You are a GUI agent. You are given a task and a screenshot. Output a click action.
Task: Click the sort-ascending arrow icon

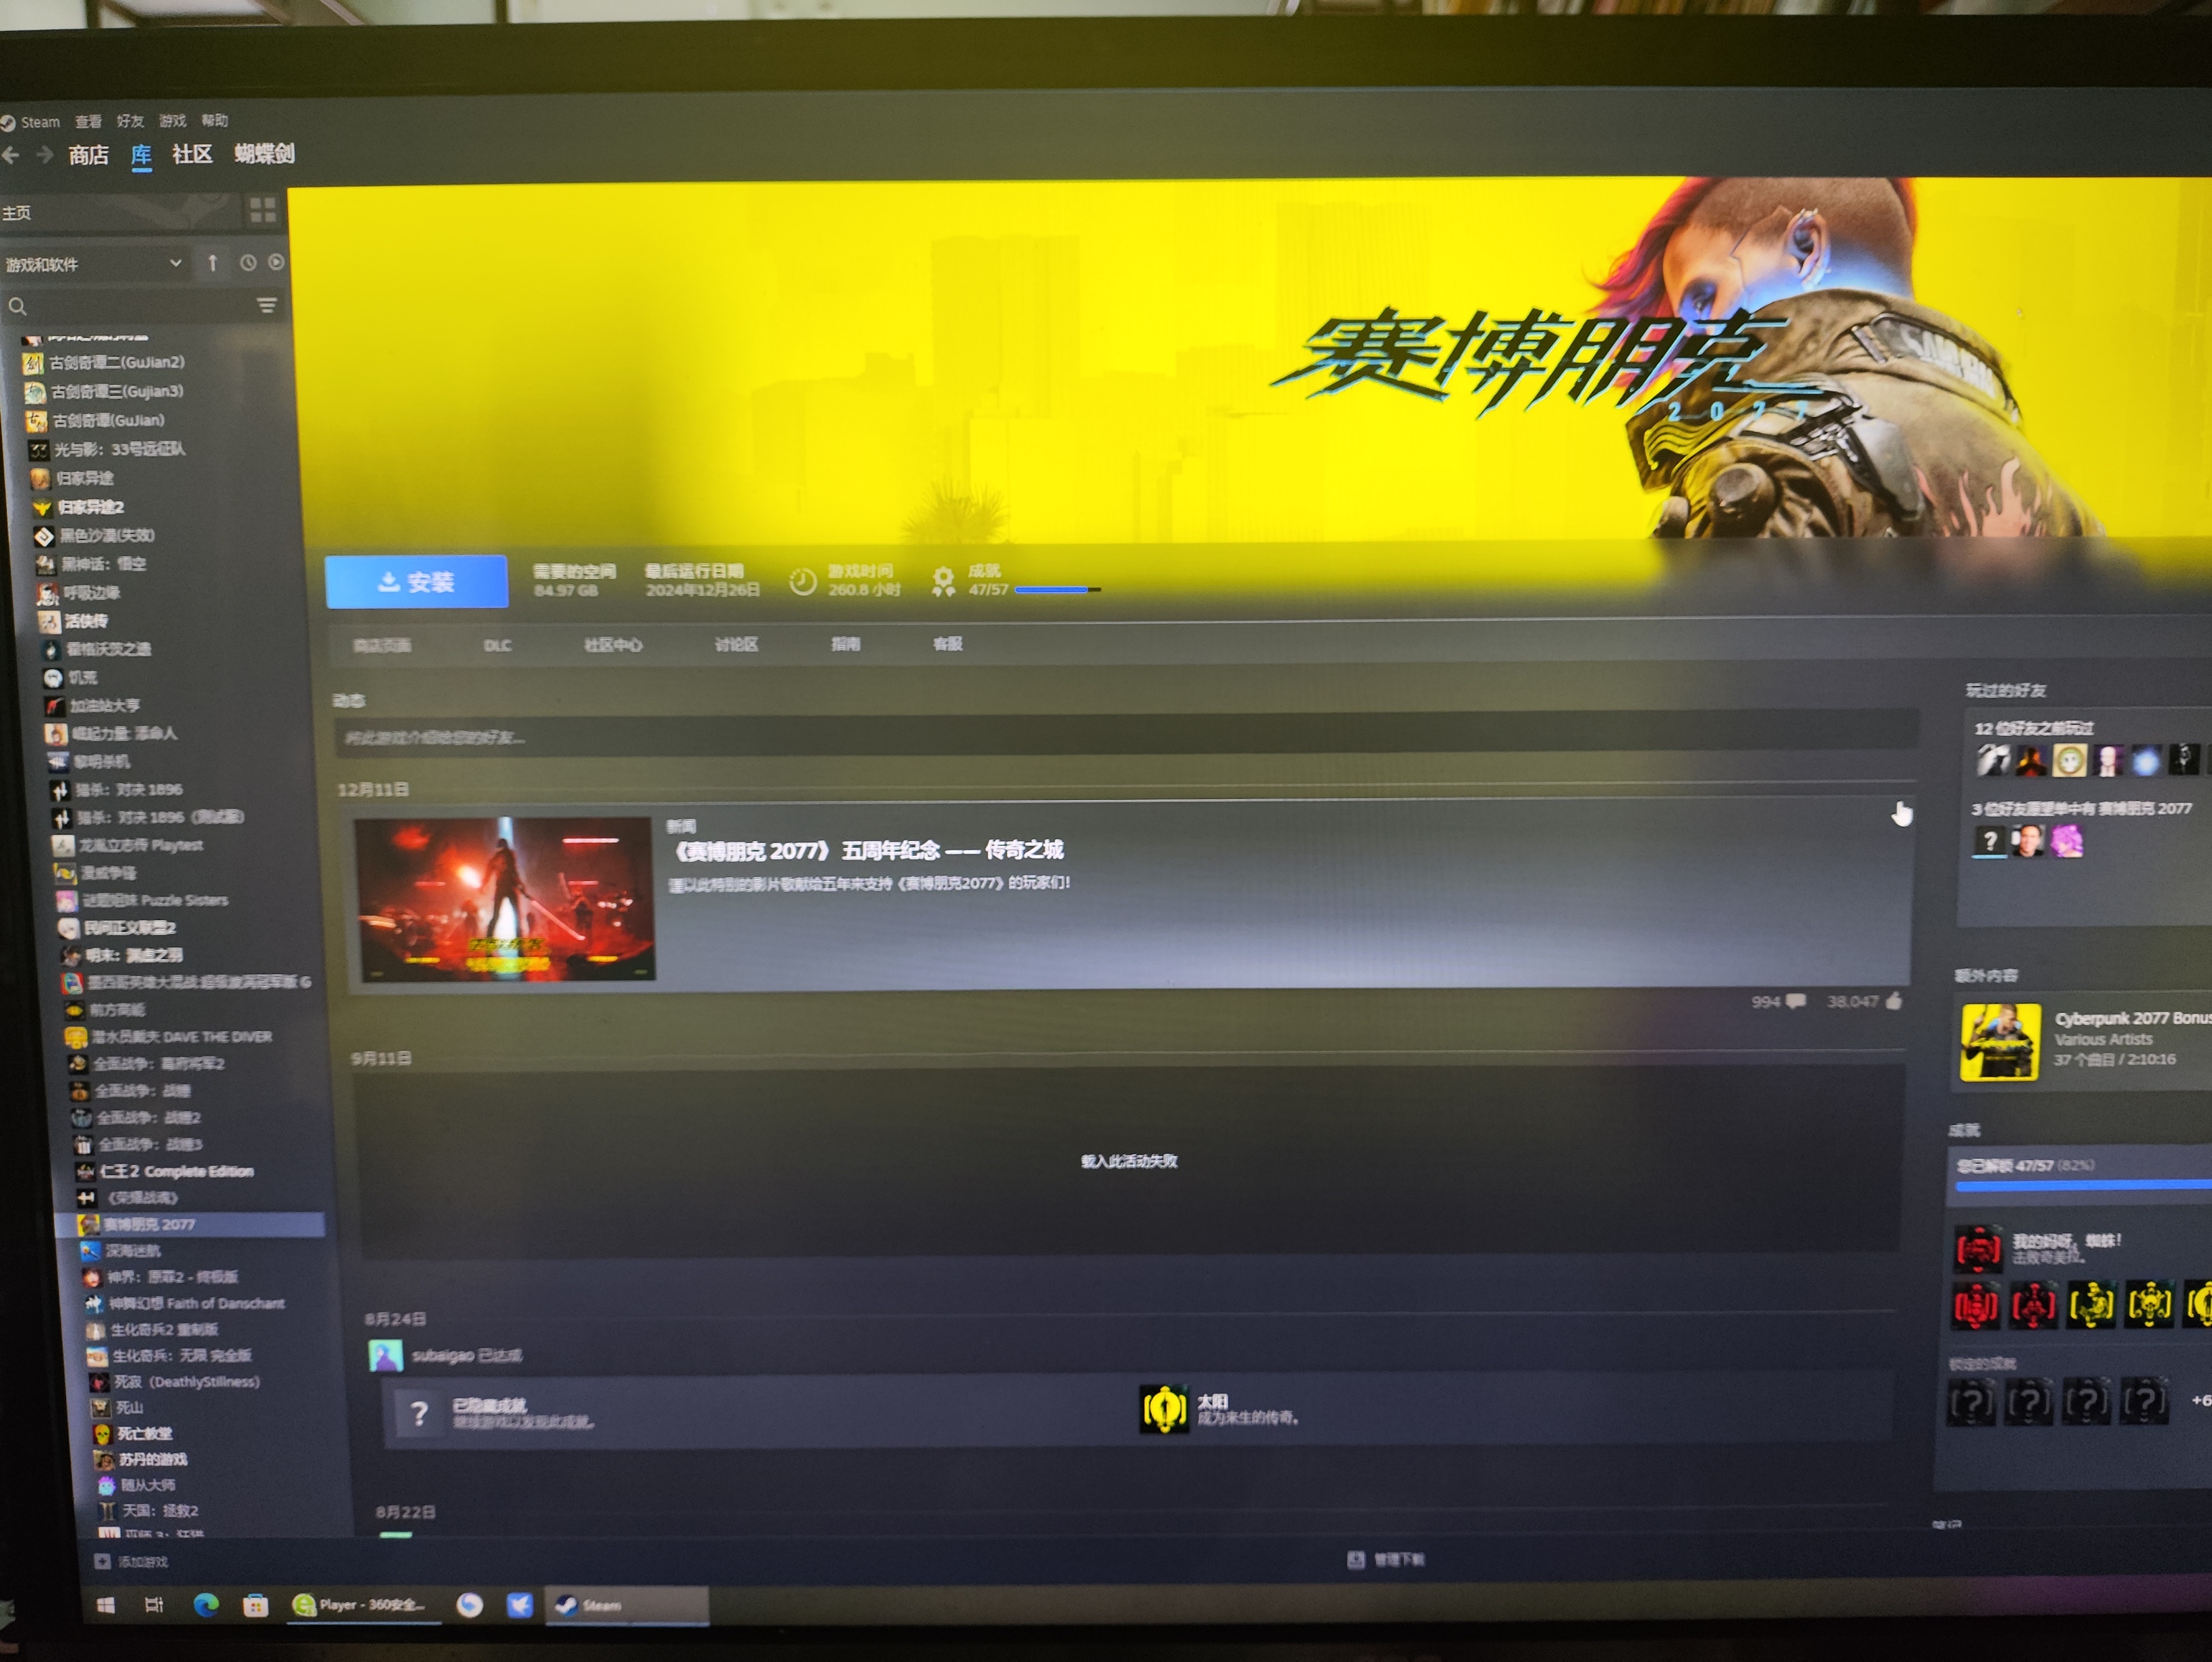pyautogui.click(x=213, y=263)
